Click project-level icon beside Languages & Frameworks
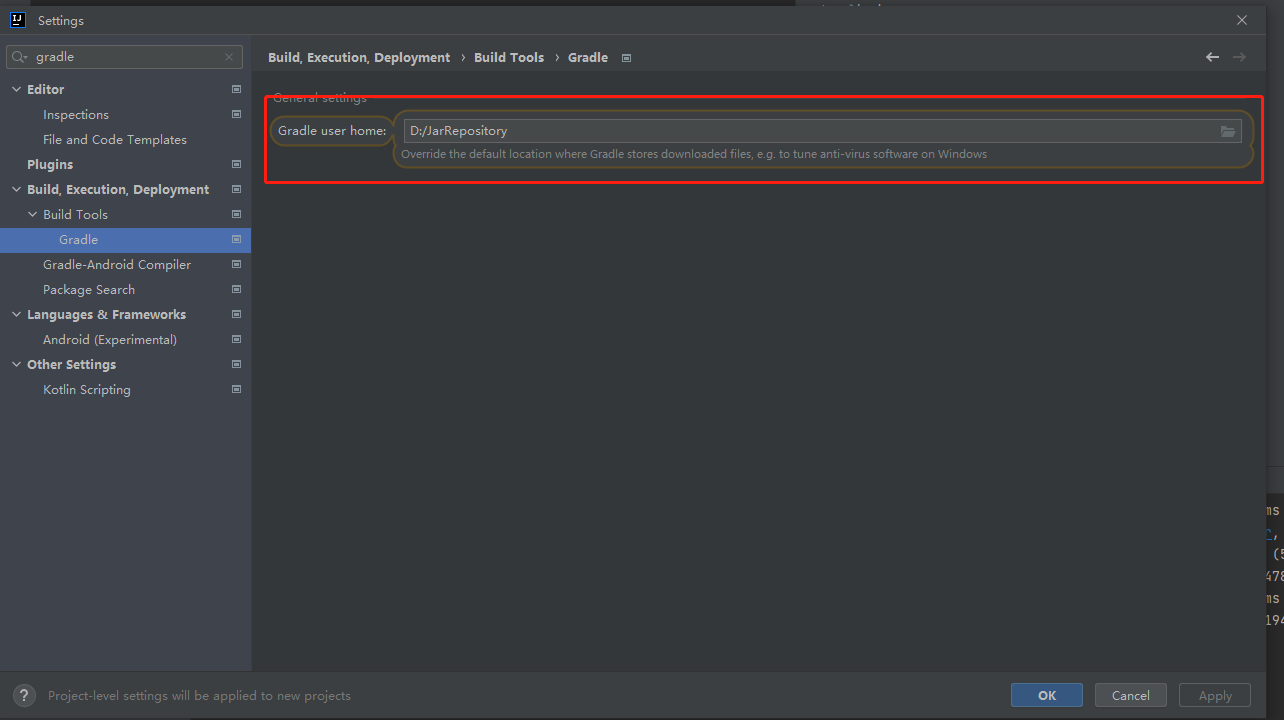The width and height of the screenshot is (1284, 720). (x=236, y=314)
